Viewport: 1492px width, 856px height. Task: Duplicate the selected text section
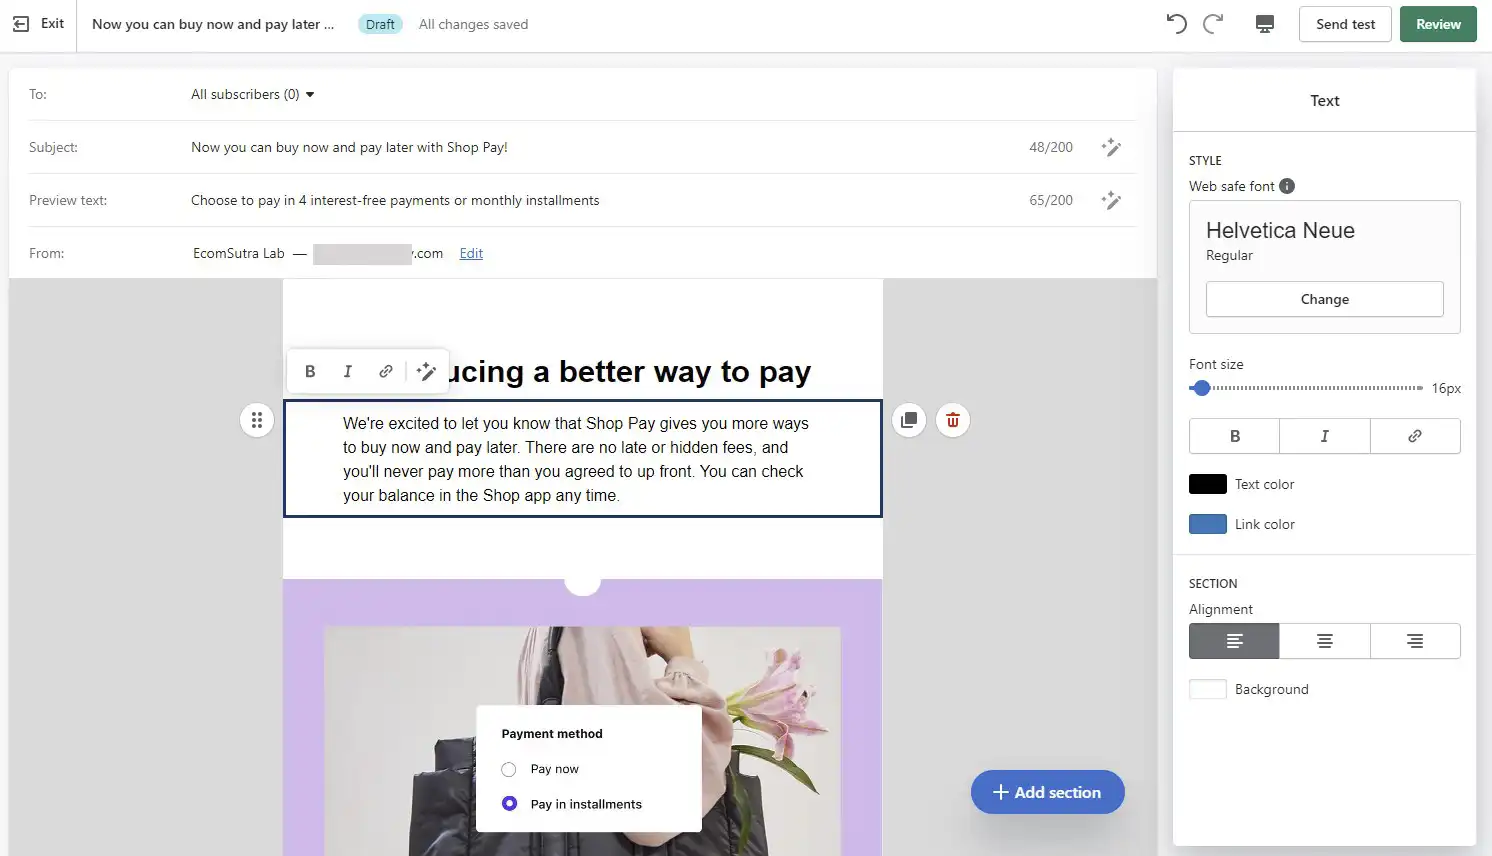click(909, 420)
